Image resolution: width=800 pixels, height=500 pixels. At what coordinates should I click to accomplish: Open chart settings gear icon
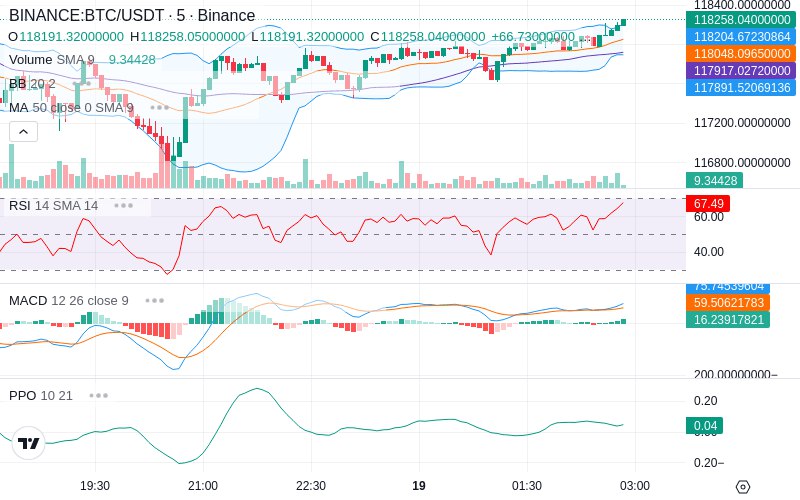tap(743, 486)
